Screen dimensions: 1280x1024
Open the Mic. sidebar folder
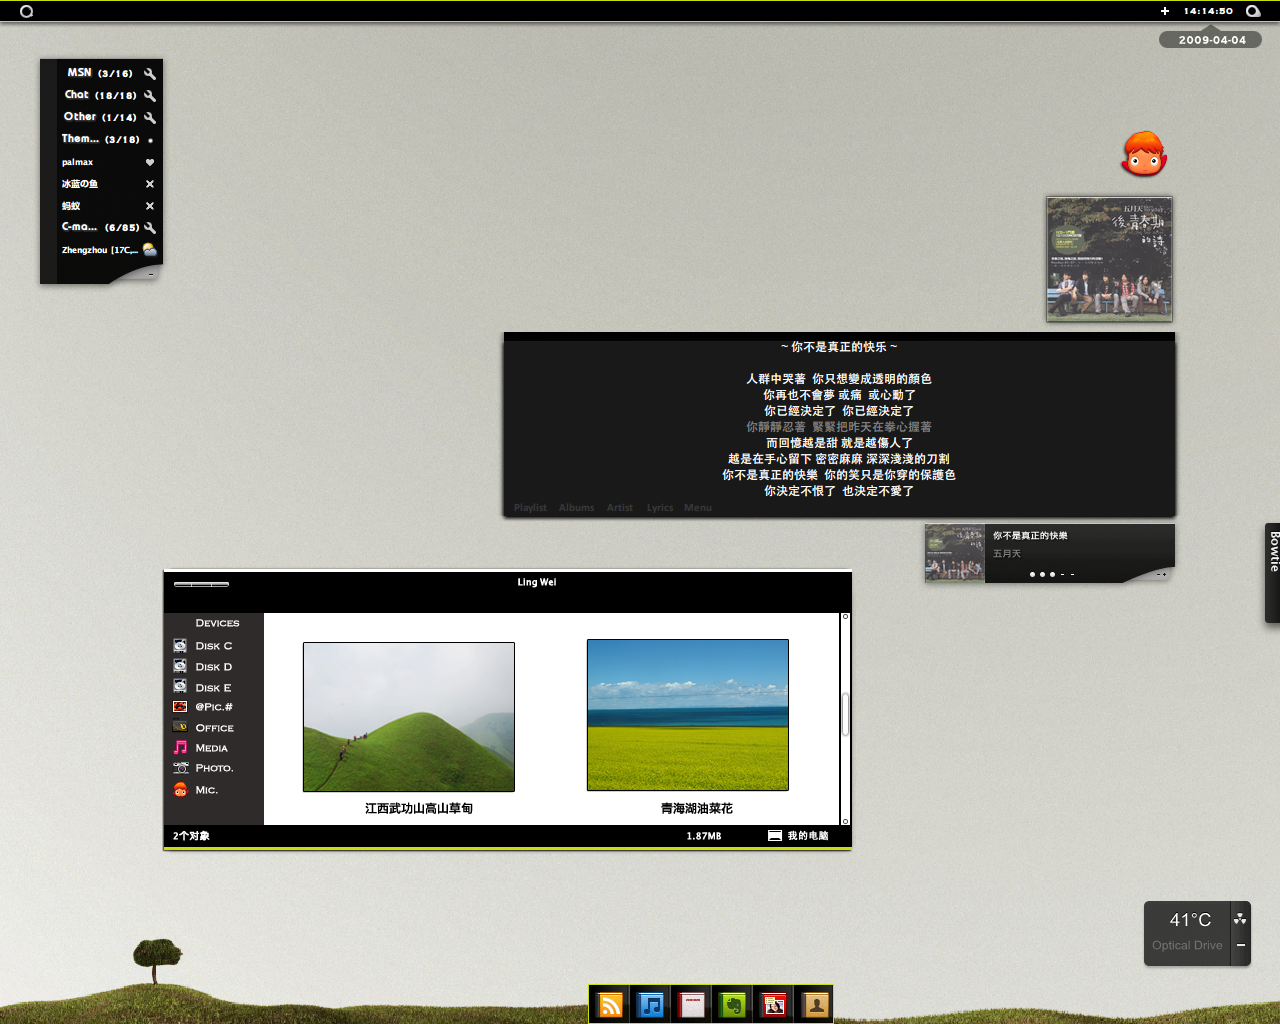pyautogui.click(x=196, y=790)
